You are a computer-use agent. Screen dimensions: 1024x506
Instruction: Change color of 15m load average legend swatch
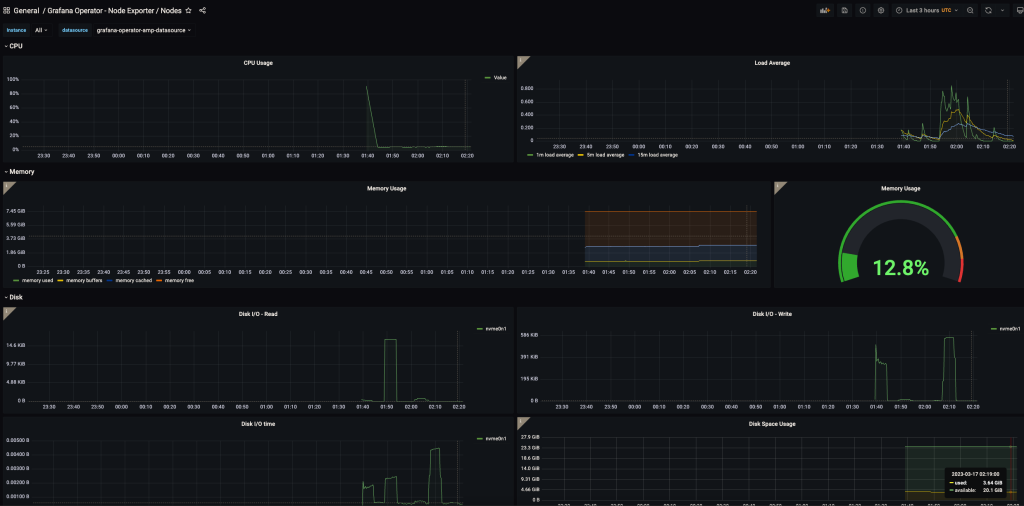click(631, 155)
